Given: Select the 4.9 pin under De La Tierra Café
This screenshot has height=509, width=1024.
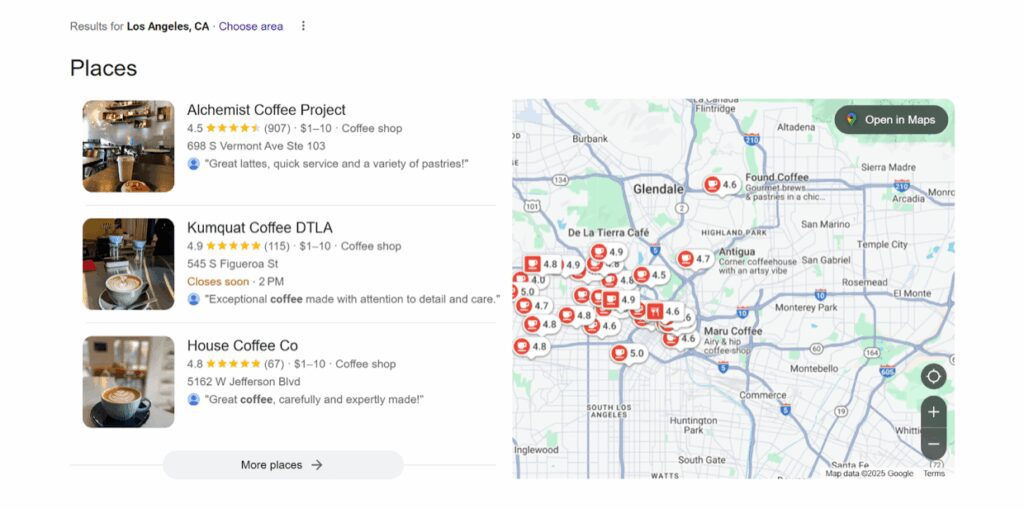Looking at the screenshot, I should (607, 252).
